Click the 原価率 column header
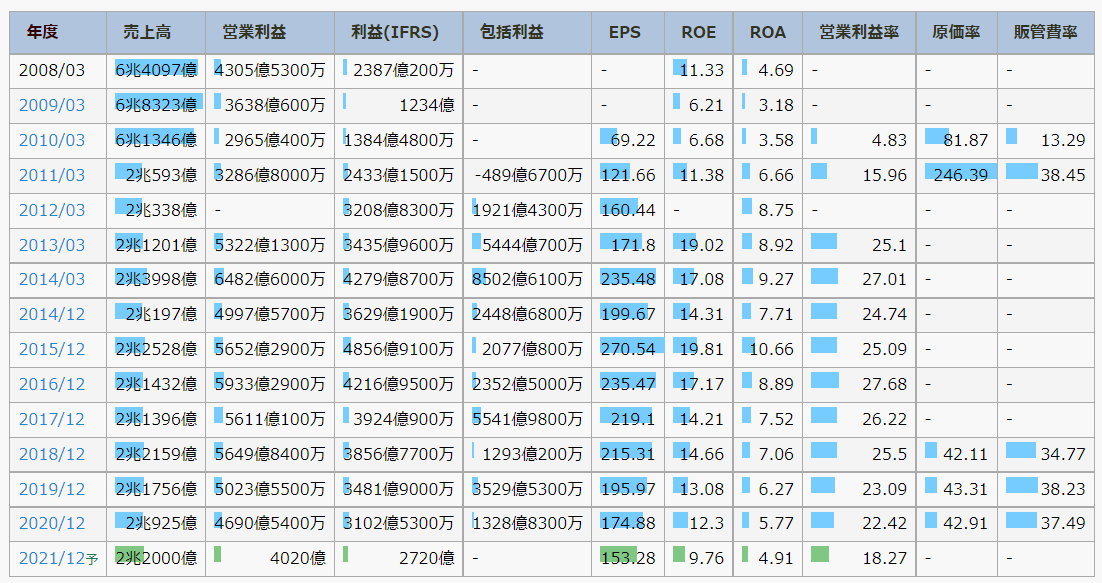 click(x=956, y=32)
